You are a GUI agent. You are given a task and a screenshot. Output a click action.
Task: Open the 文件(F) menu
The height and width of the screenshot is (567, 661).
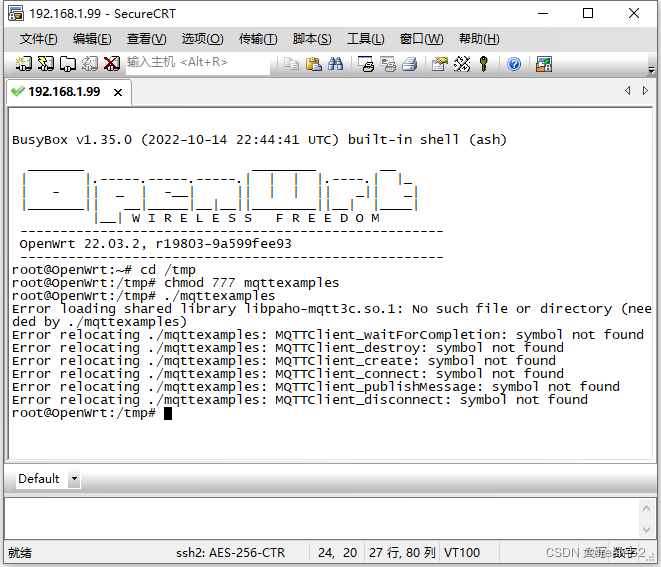pyautogui.click(x=38, y=39)
